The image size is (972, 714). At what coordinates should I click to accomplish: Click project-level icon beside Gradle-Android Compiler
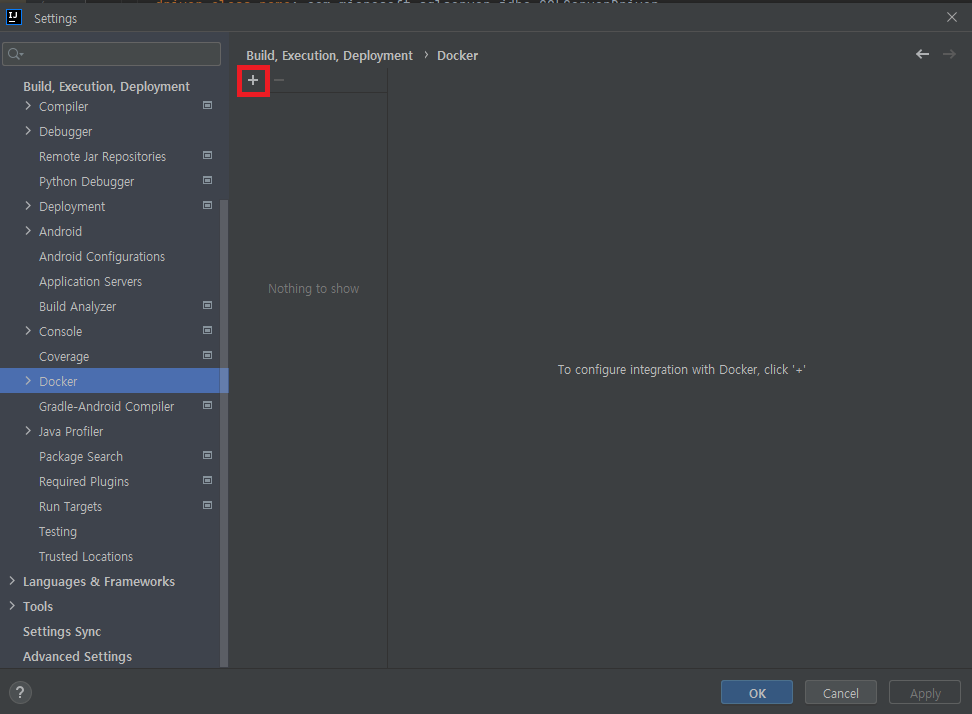pyautogui.click(x=208, y=405)
